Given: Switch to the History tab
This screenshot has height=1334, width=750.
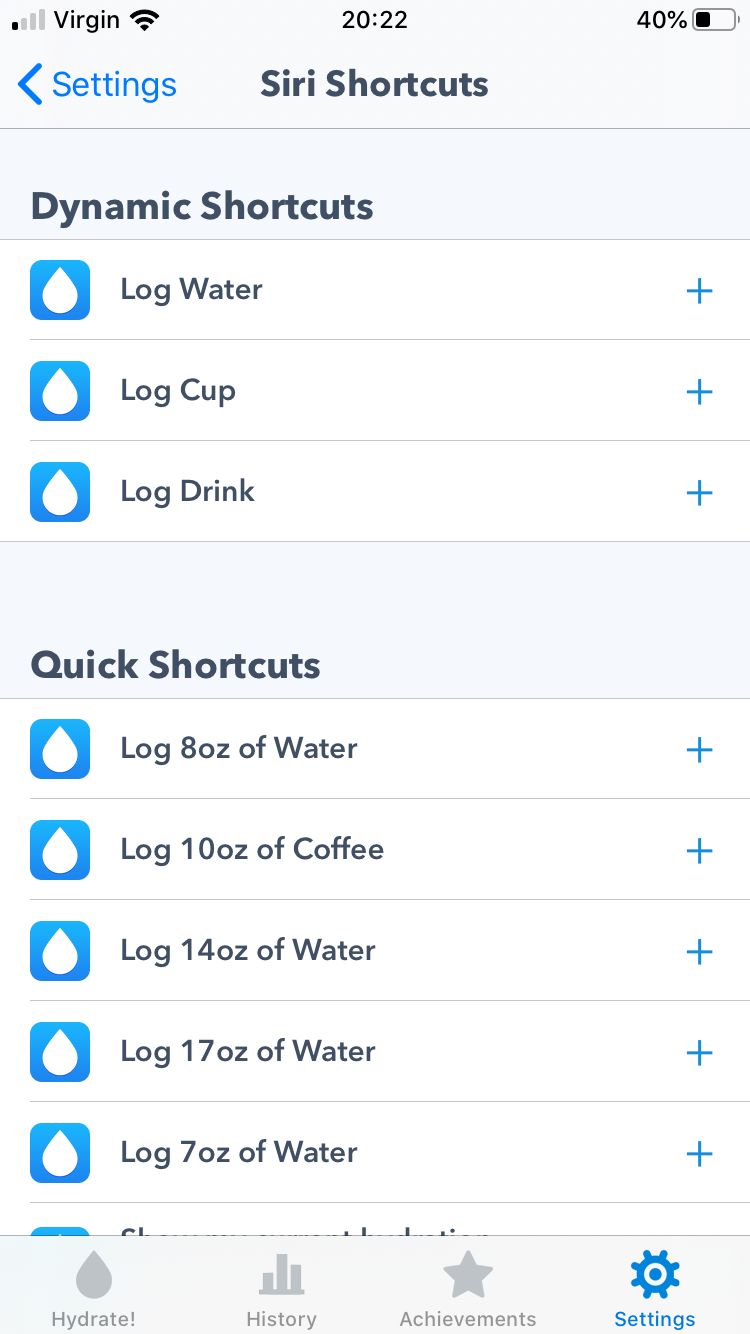Looking at the screenshot, I should tap(281, 1290).
